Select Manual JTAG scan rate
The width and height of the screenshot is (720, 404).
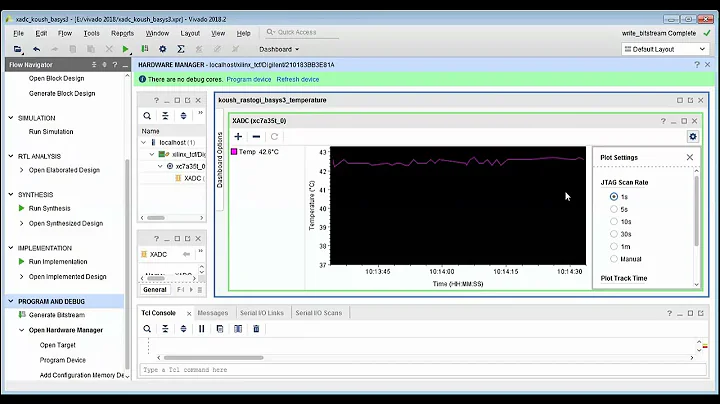pyautogui.click(x=614, y=258)
